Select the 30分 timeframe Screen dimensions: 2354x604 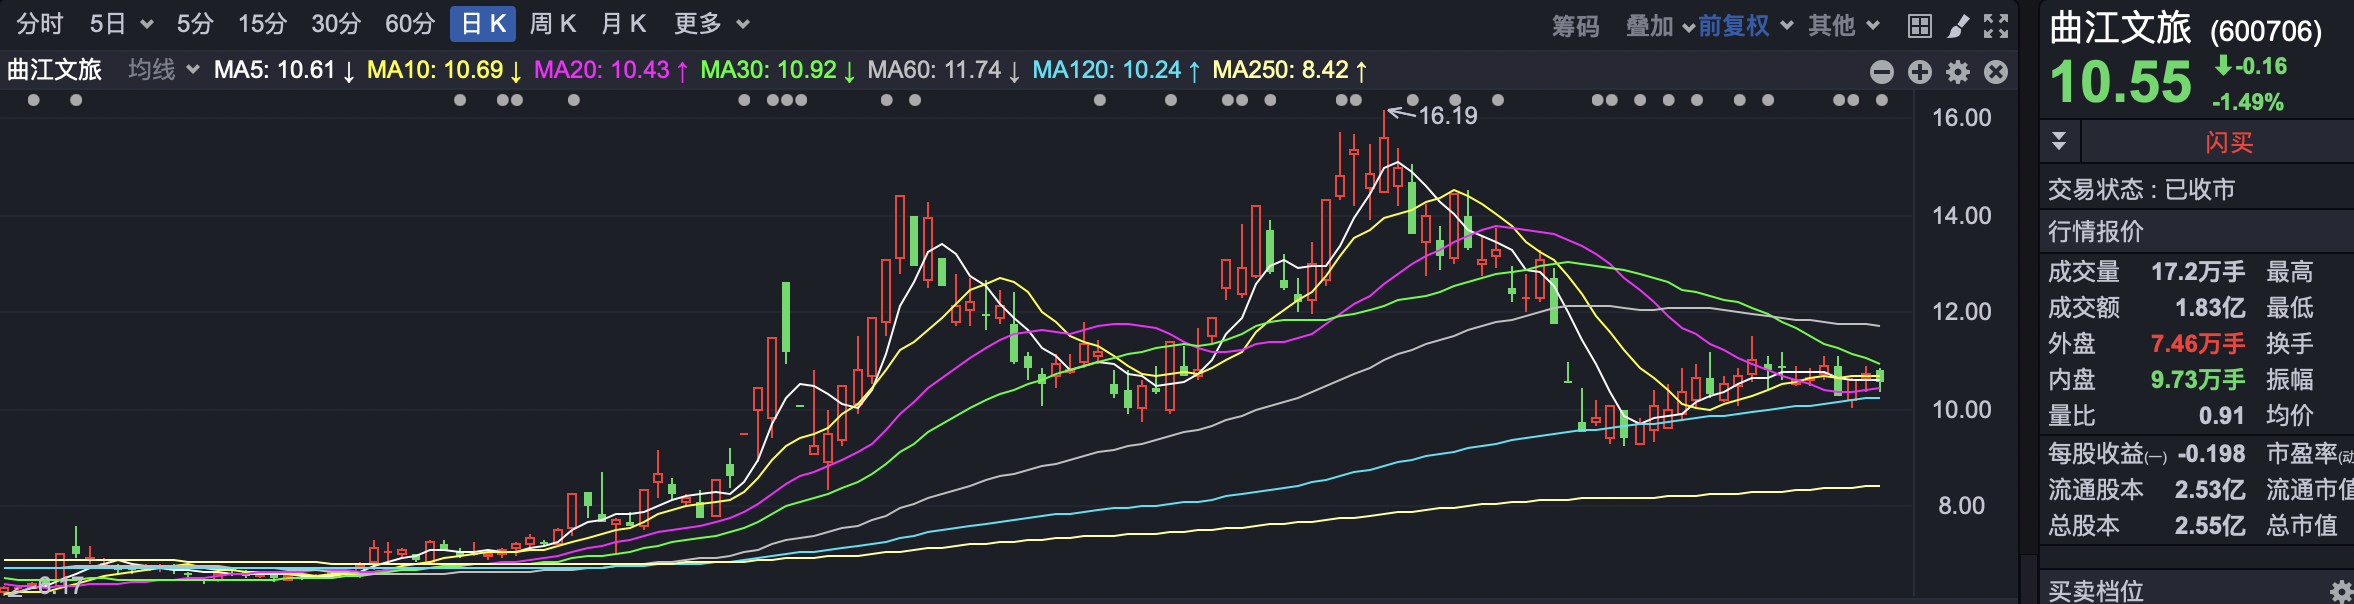tap(336, 24)
